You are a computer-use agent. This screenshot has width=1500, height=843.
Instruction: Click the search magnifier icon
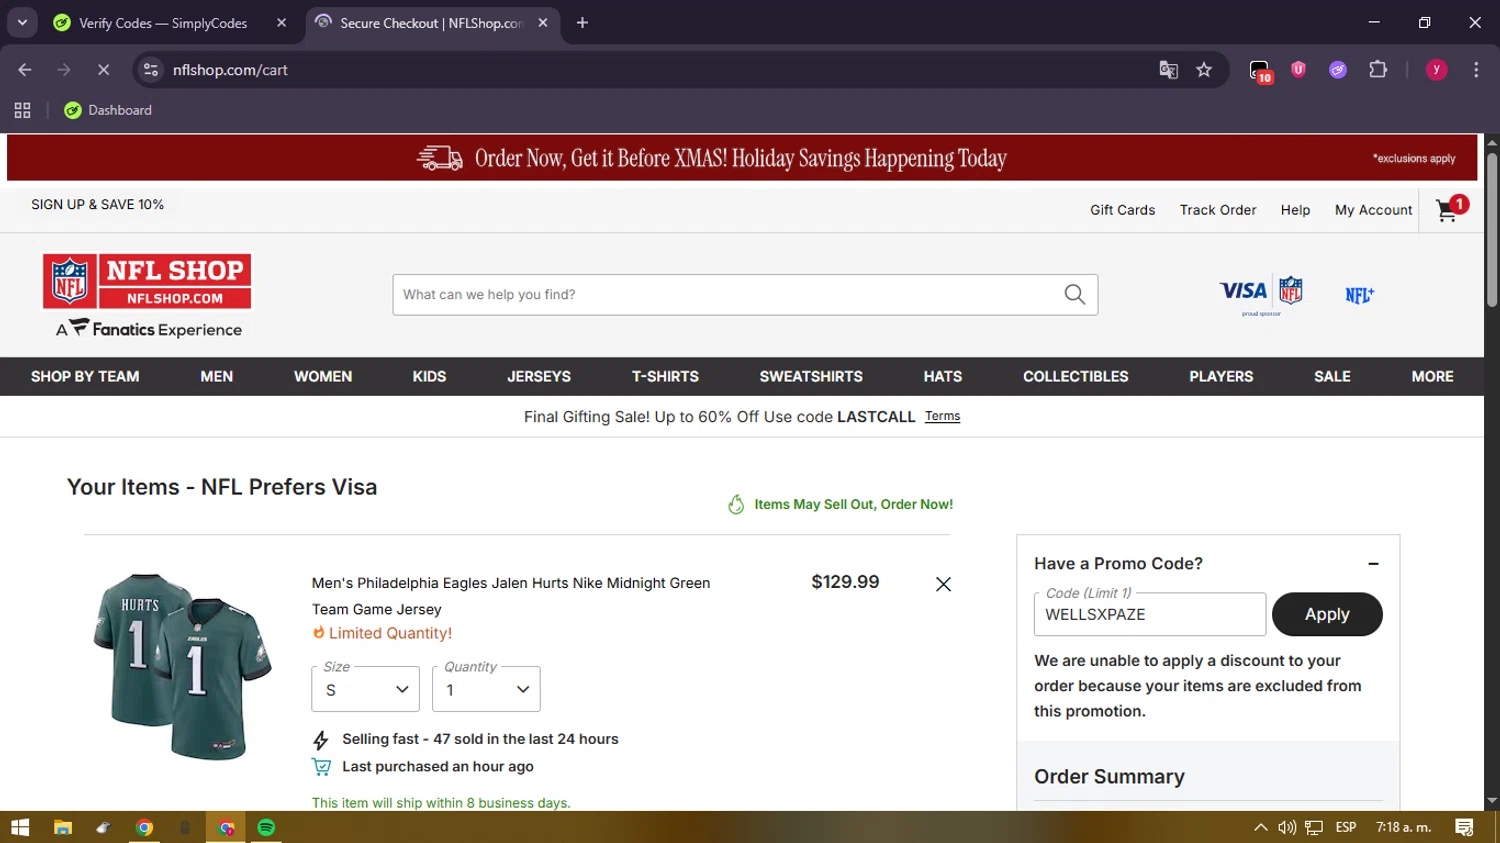[1075, 294]
